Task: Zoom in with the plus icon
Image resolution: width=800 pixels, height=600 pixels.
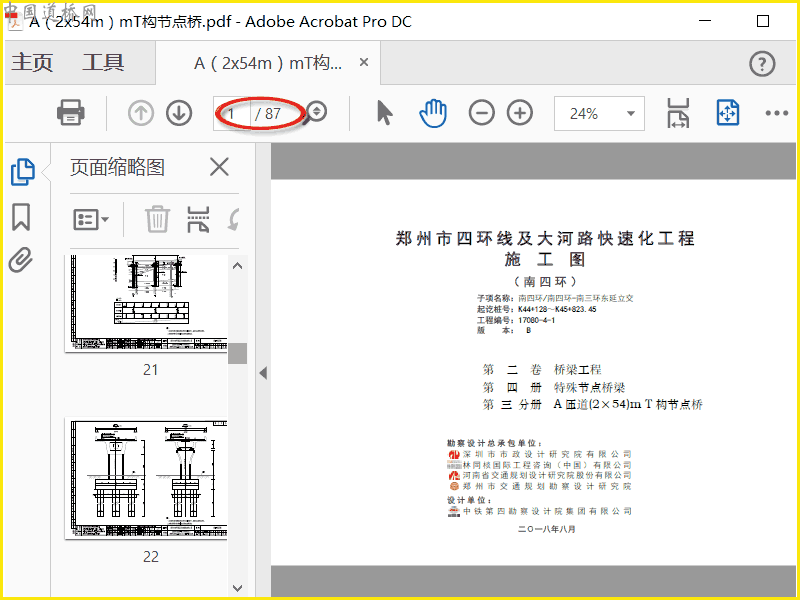Action: [x=520, y=113]
